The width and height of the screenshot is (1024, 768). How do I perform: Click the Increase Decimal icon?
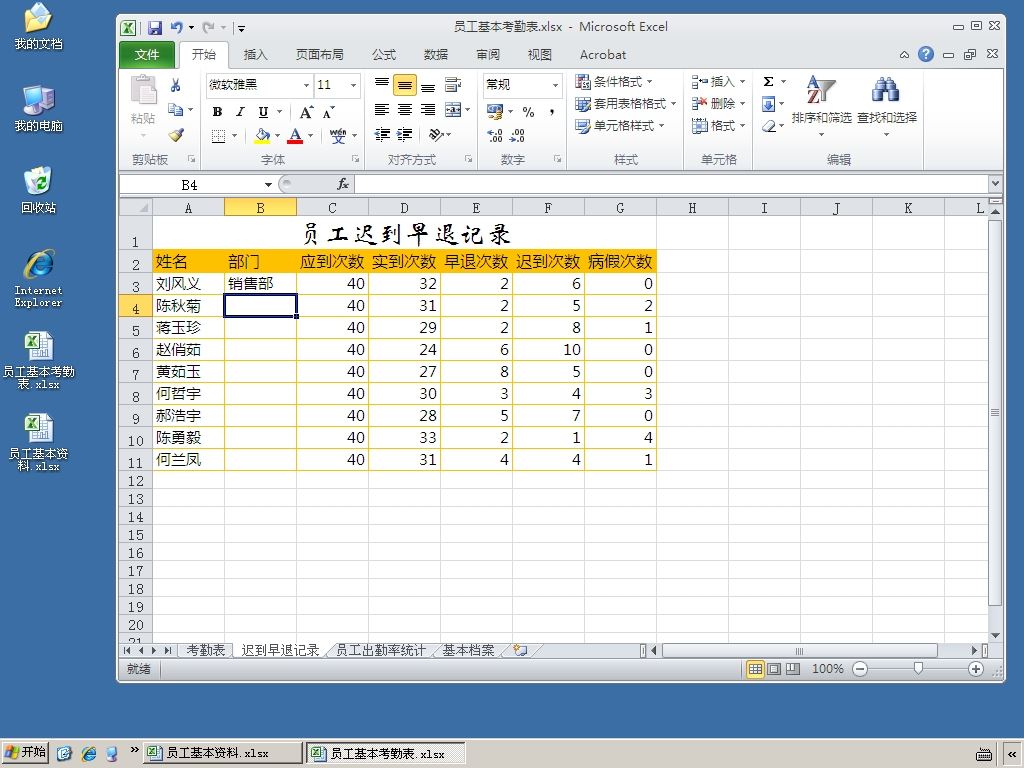(x=495, y=136)
